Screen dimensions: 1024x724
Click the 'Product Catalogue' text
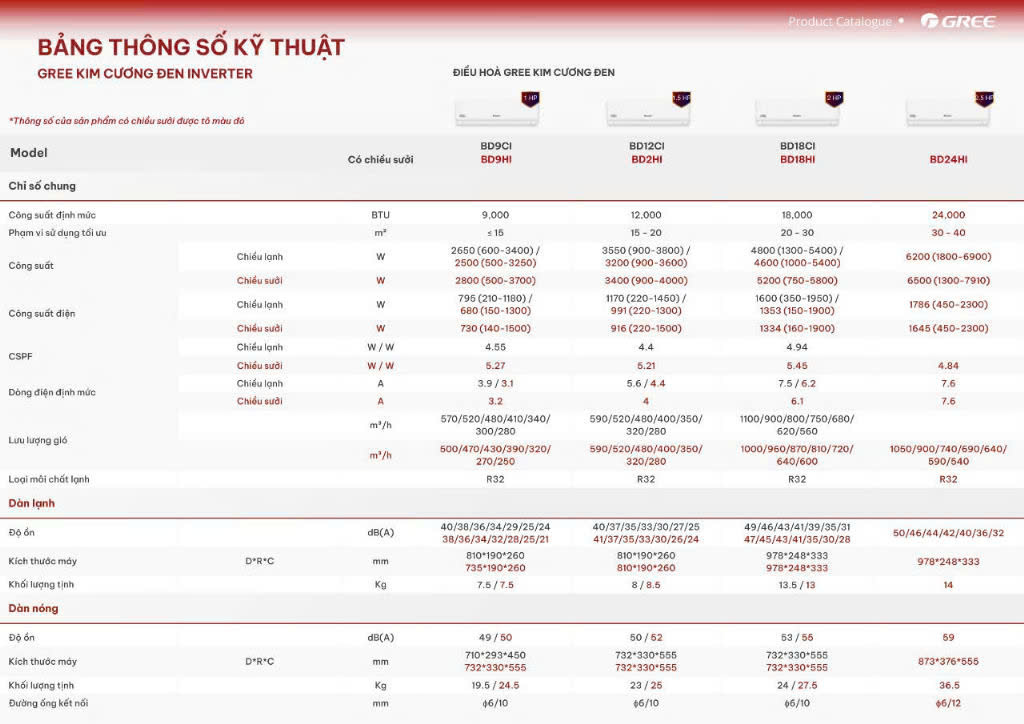tap(839, 22)
